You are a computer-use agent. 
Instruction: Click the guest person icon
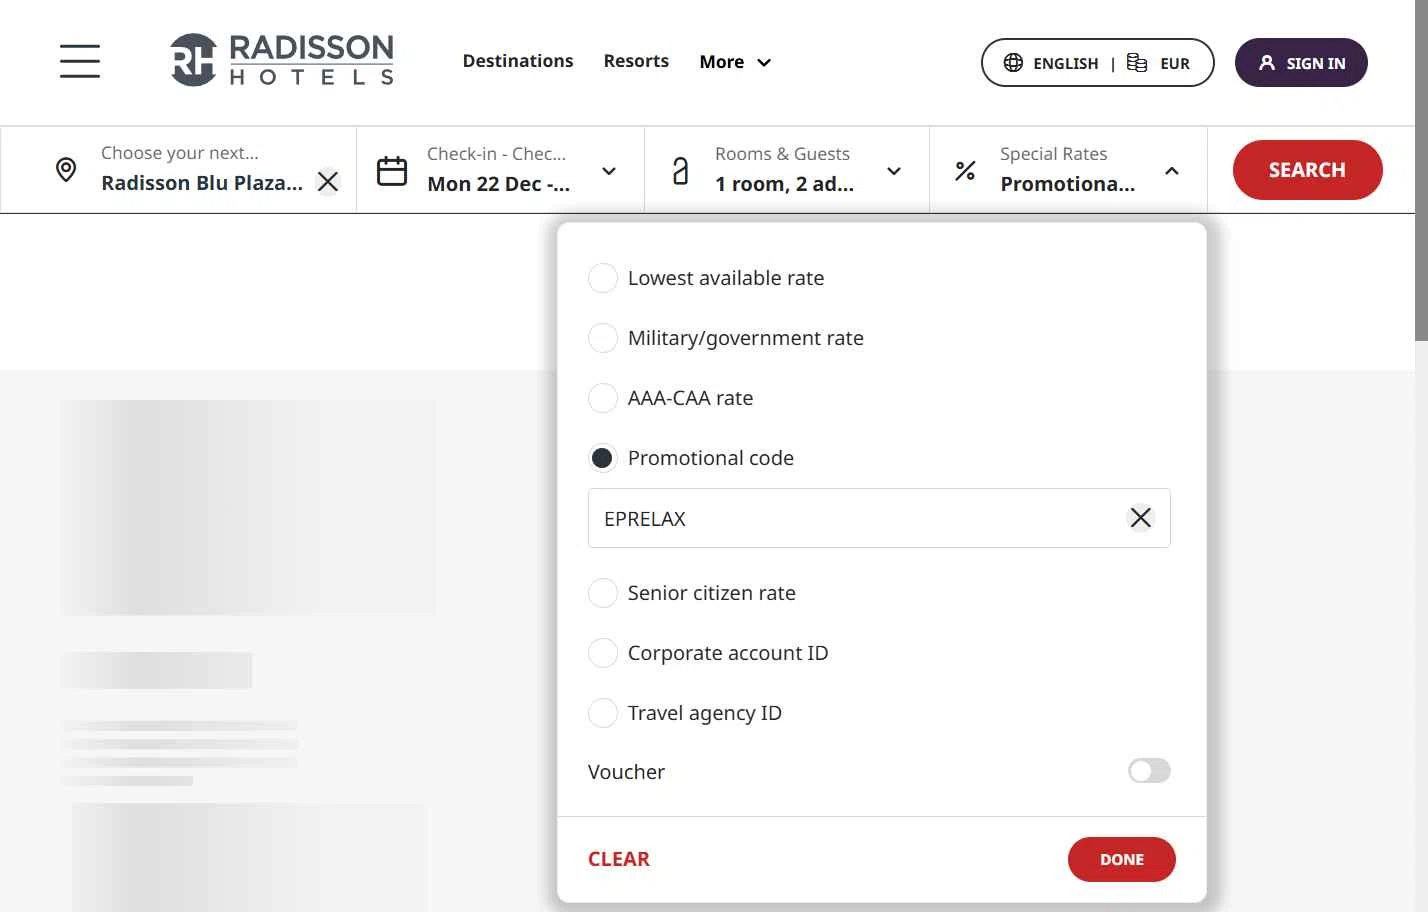(x=680, y=171)
